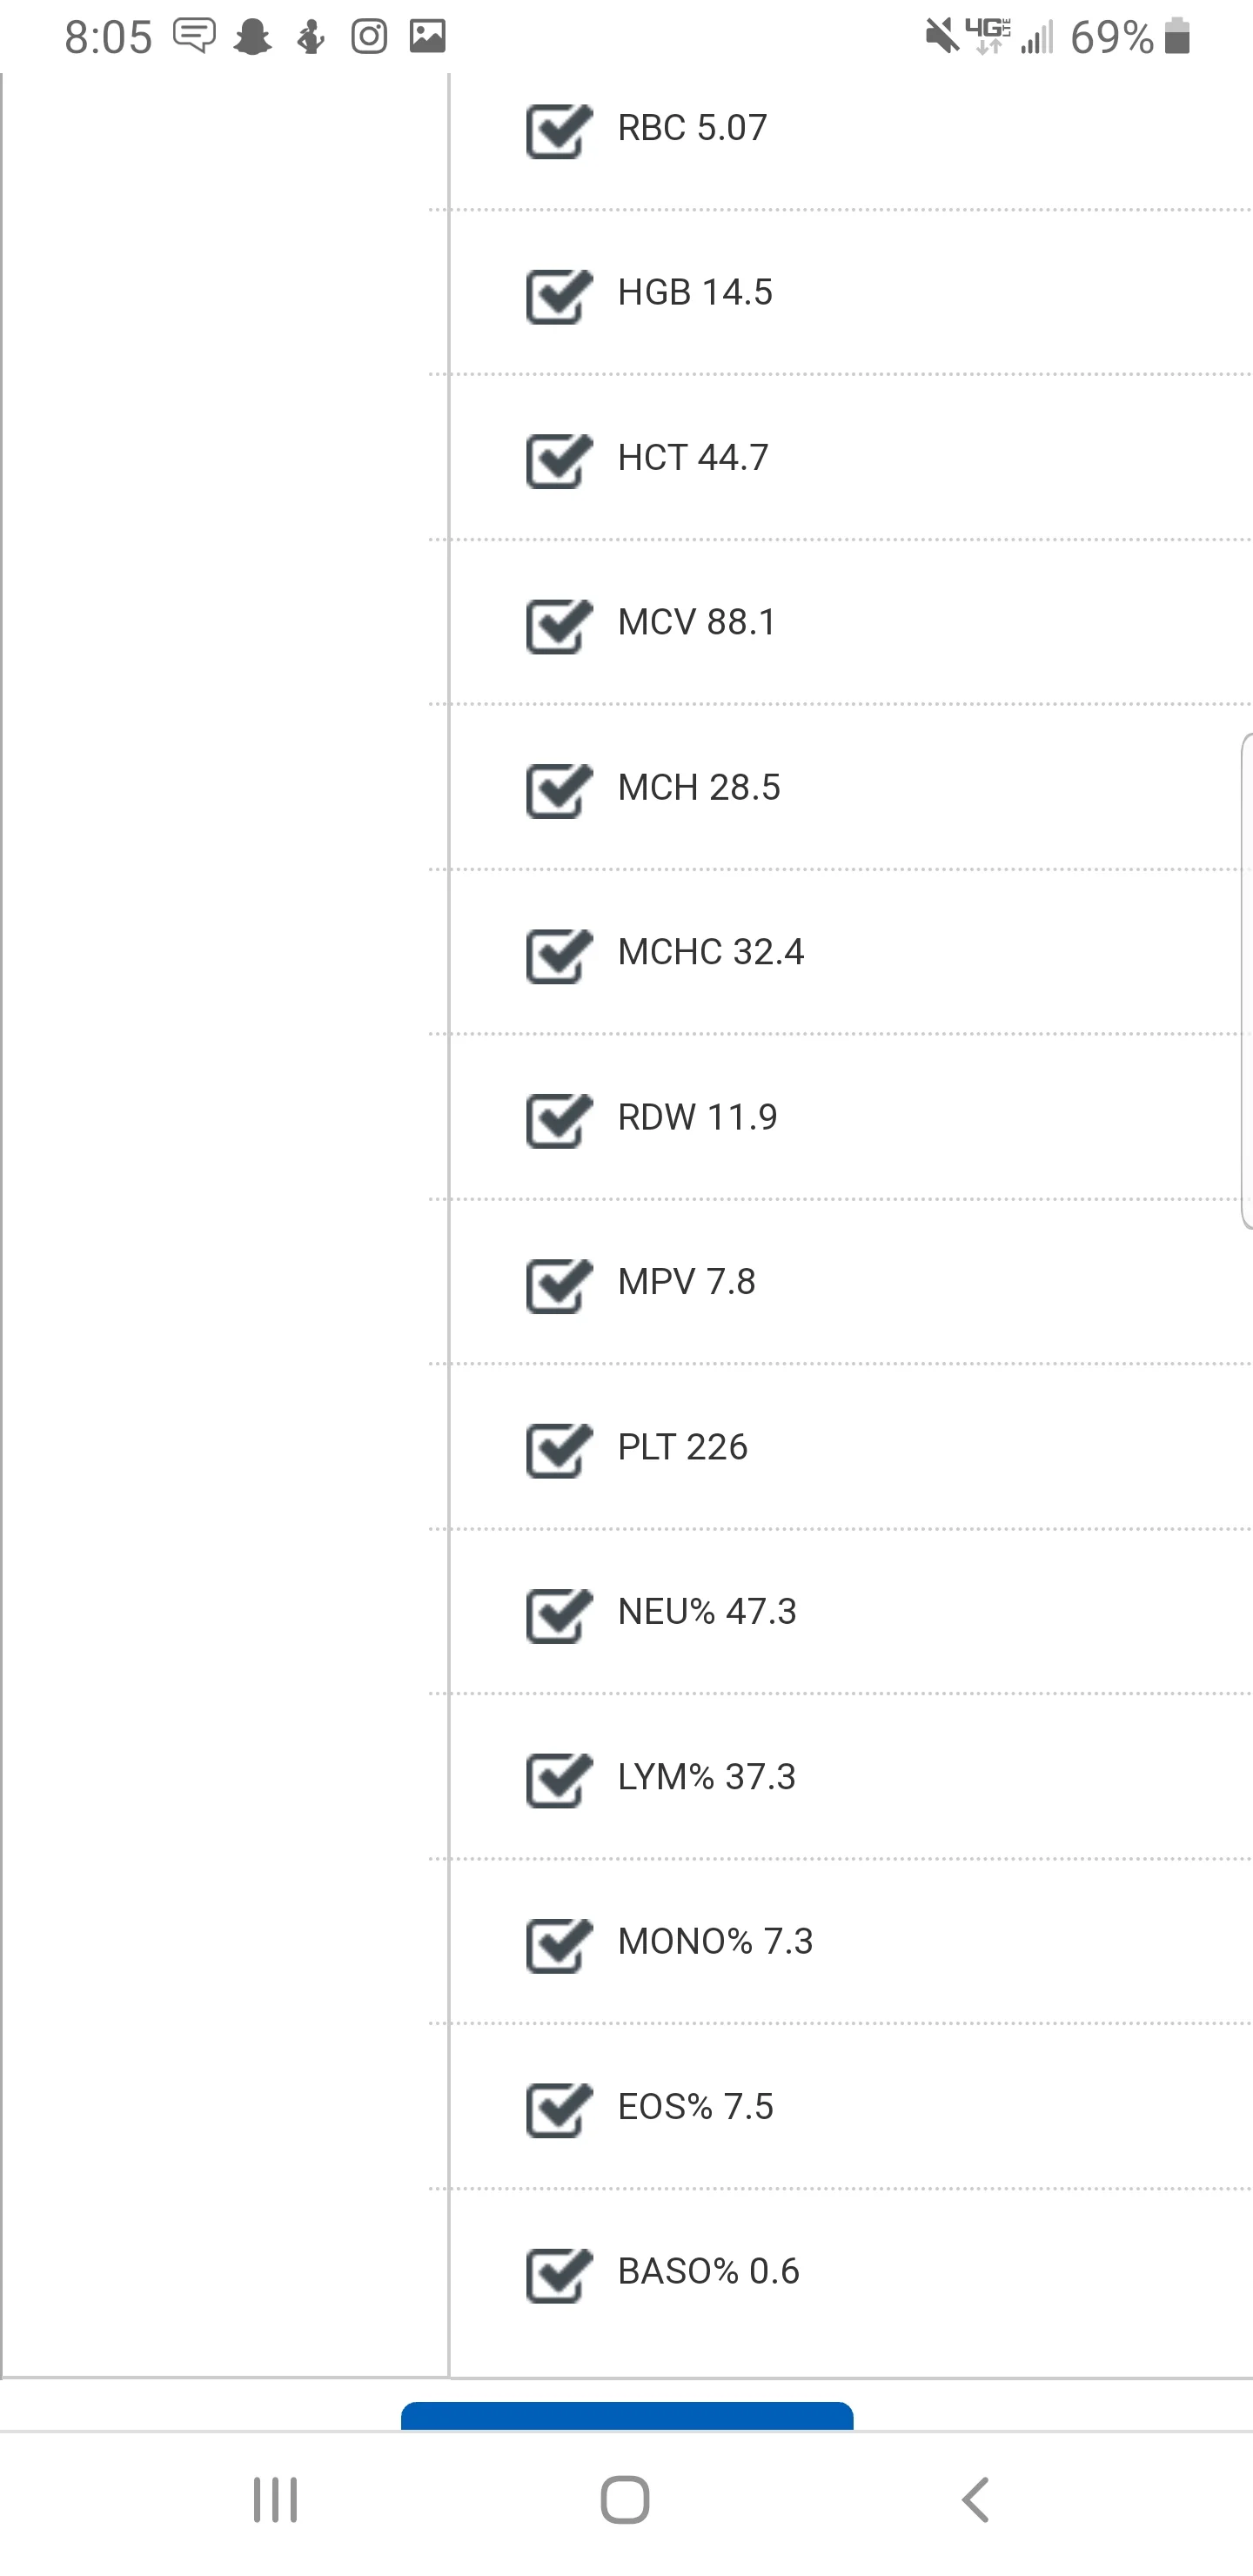Go back using the navigation arrow
The image size is (1253, 2576).
click(x=975, y=2500)
